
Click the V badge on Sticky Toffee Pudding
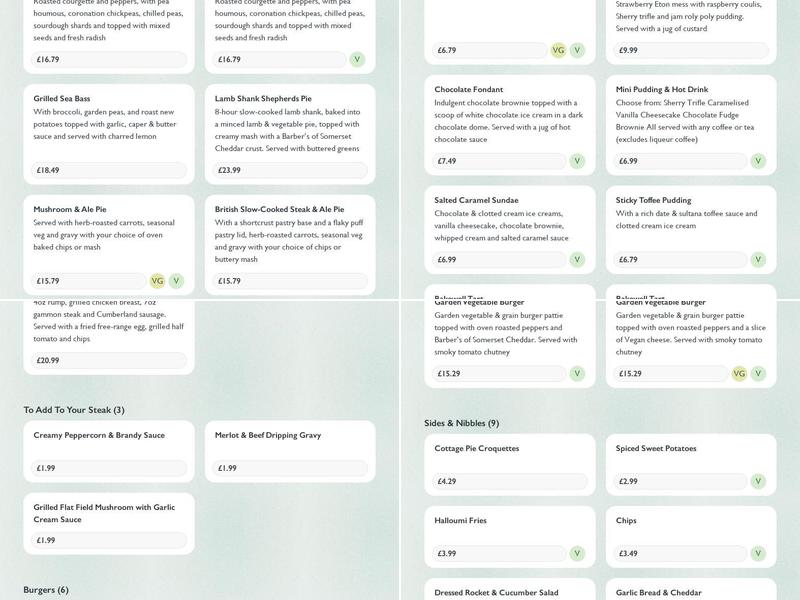[x=758, y=260]
